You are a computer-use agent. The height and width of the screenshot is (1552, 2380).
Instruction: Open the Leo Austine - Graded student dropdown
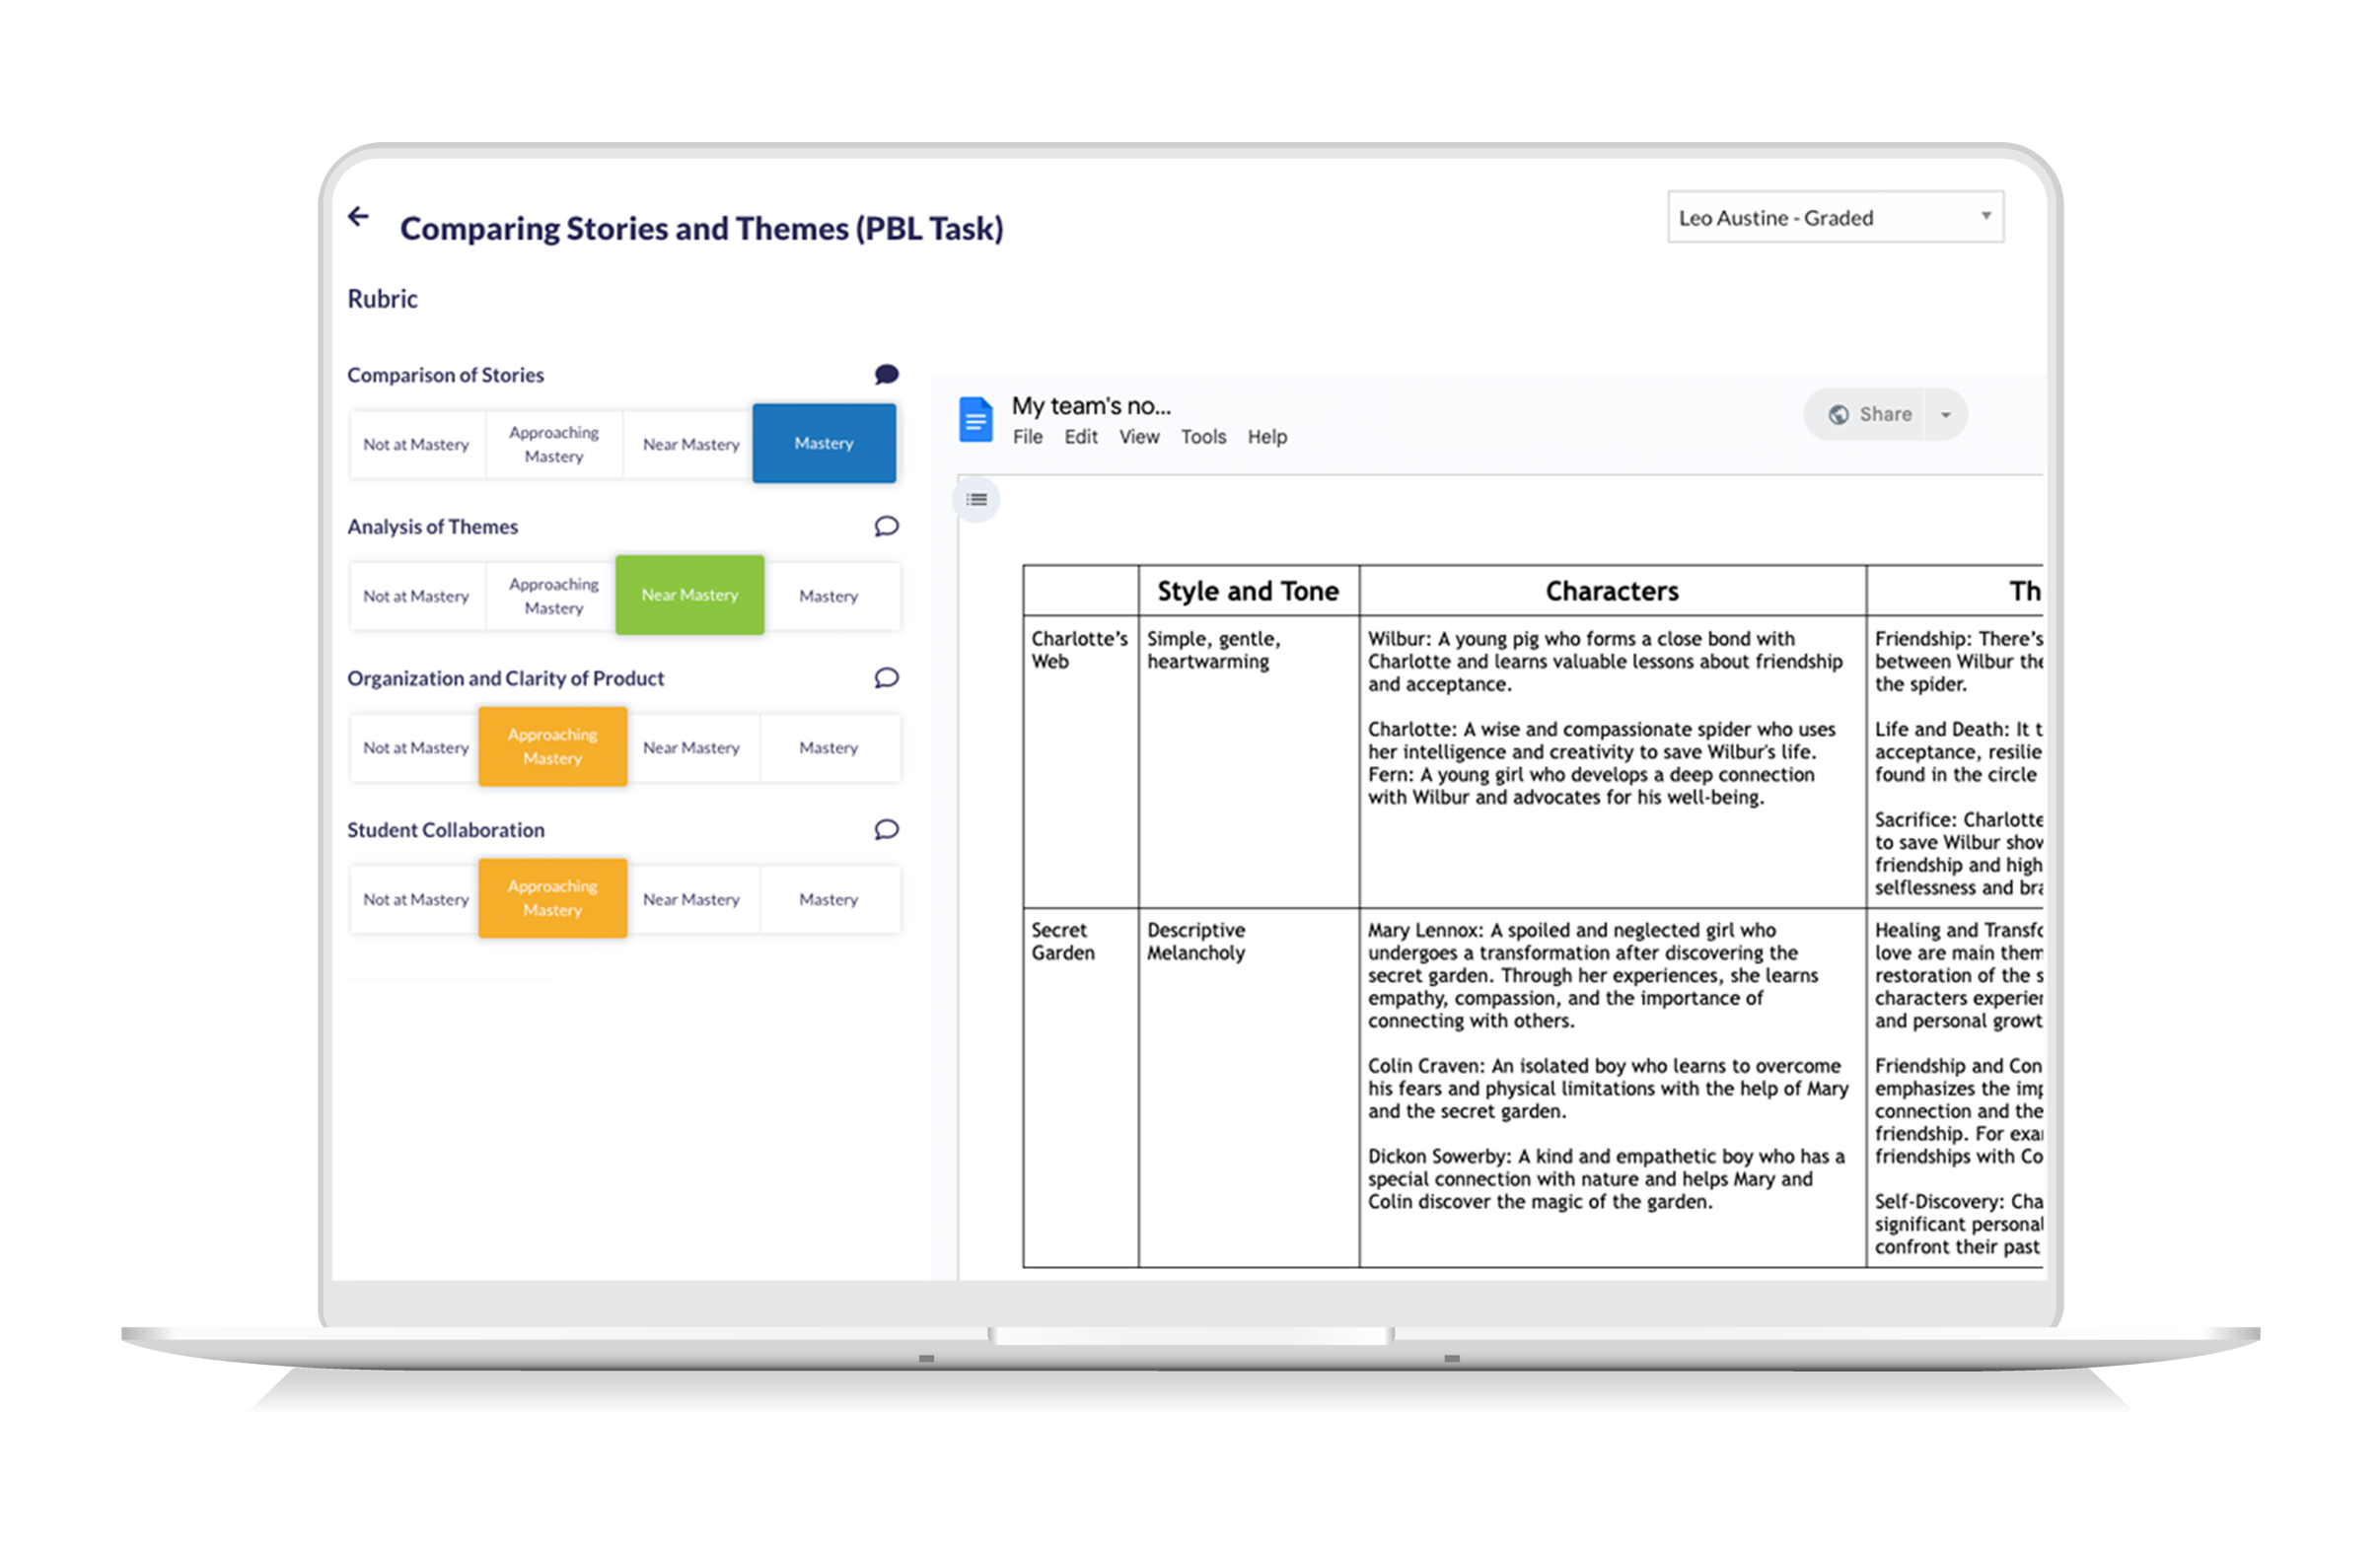1835,217
